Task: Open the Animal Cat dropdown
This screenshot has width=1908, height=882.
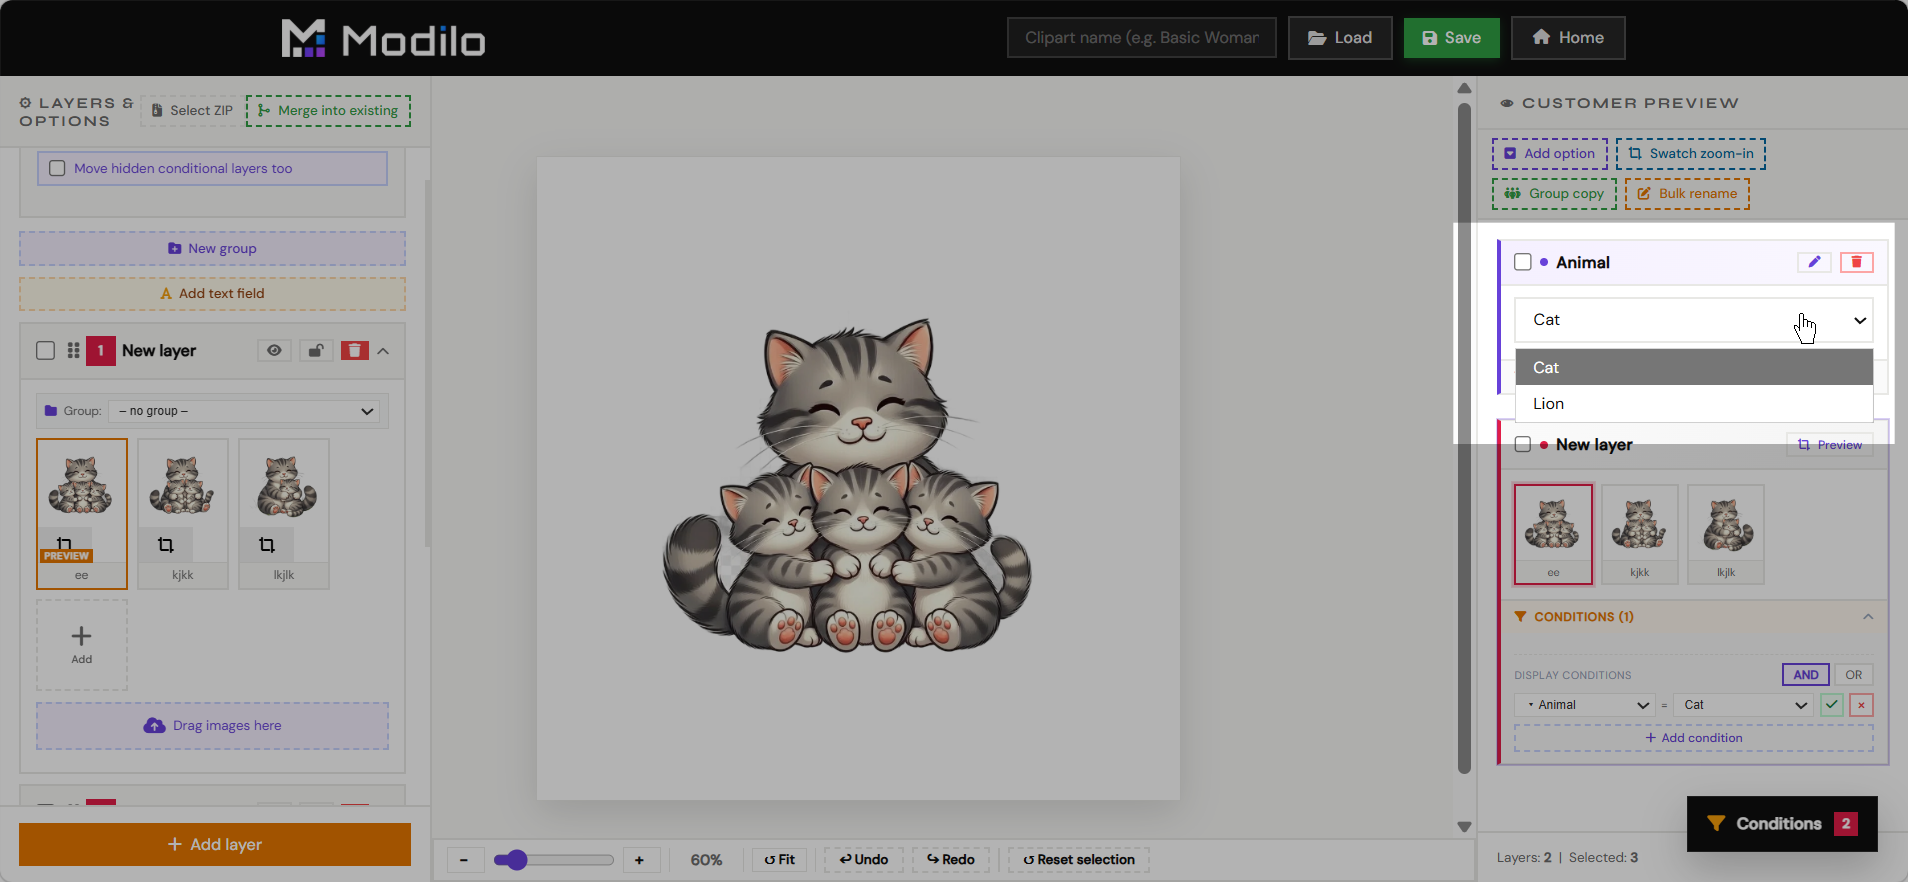Action: click(1693, 320)
